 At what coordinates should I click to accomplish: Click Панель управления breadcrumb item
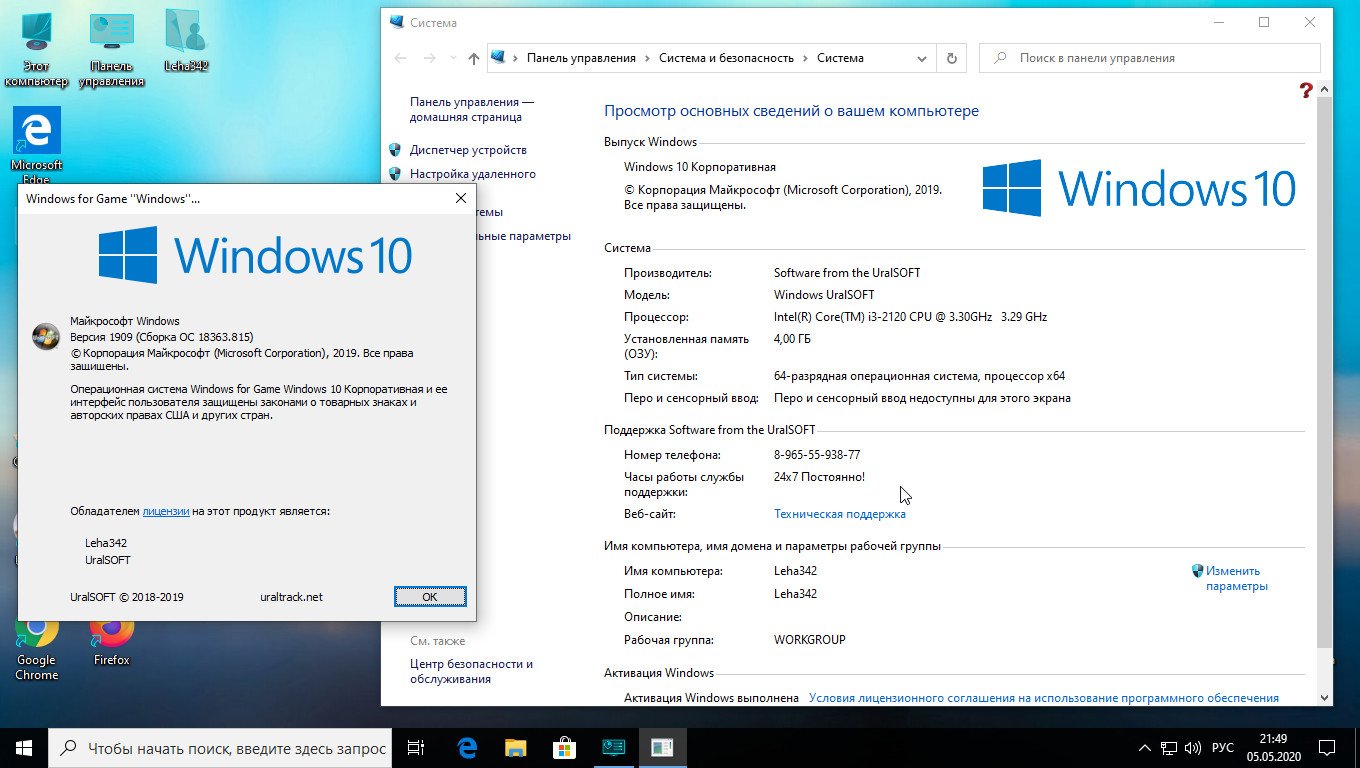pos(581,58)
